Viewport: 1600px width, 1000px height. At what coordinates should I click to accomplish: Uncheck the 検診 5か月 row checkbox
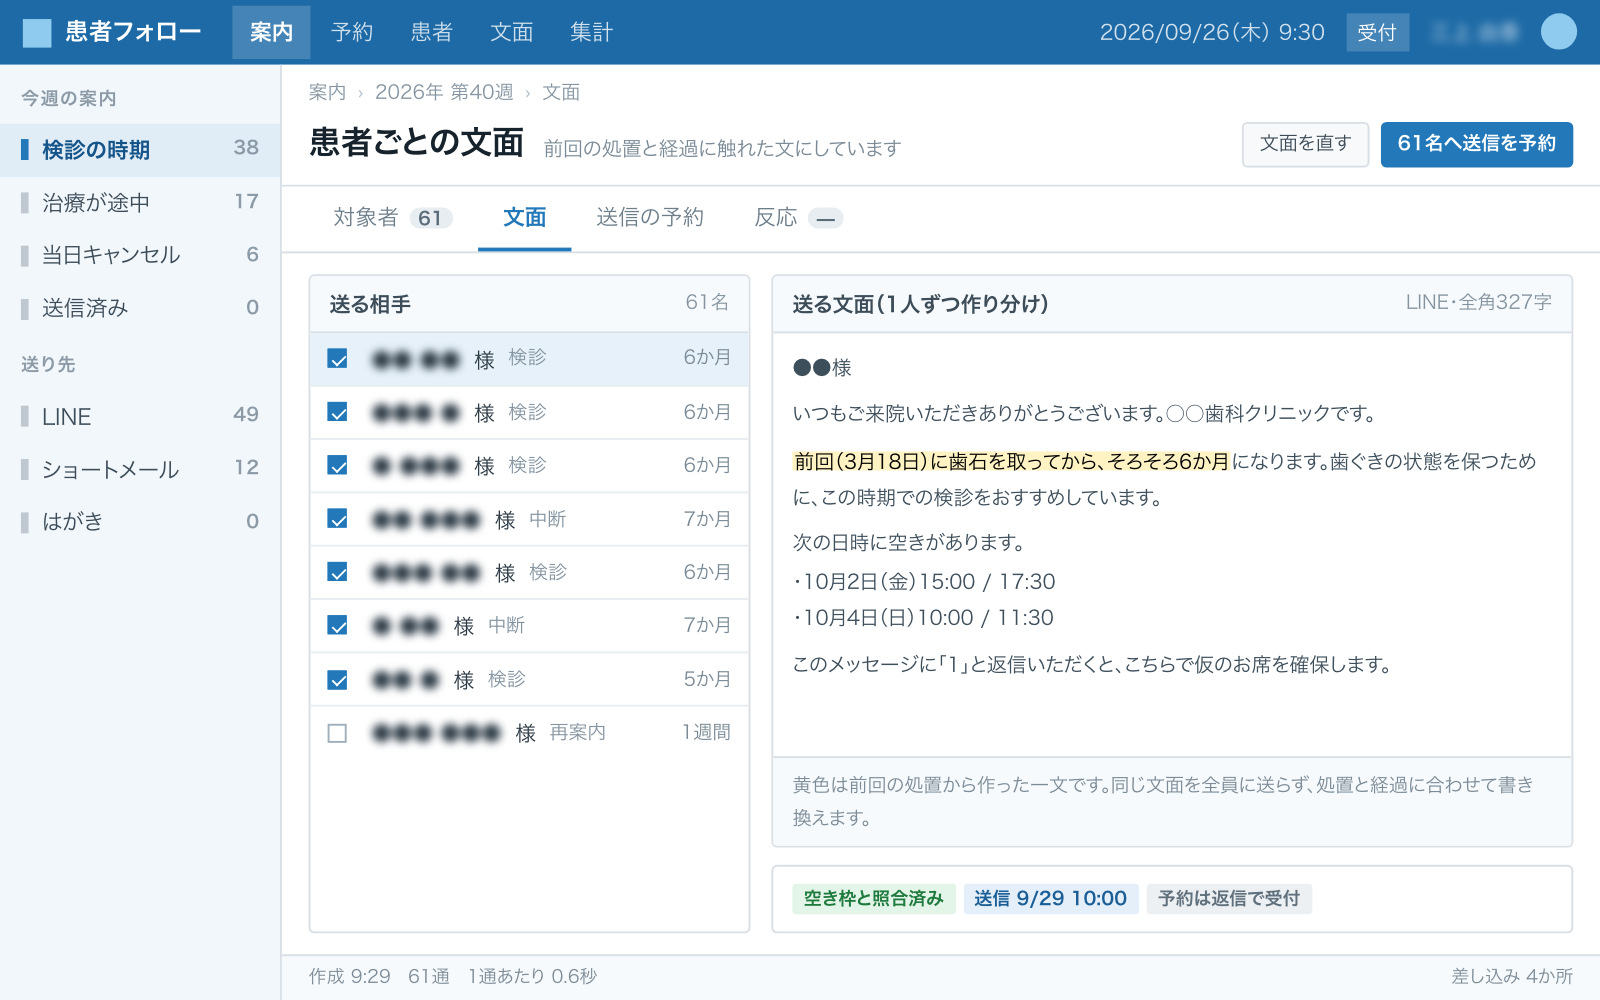(338, 680)
